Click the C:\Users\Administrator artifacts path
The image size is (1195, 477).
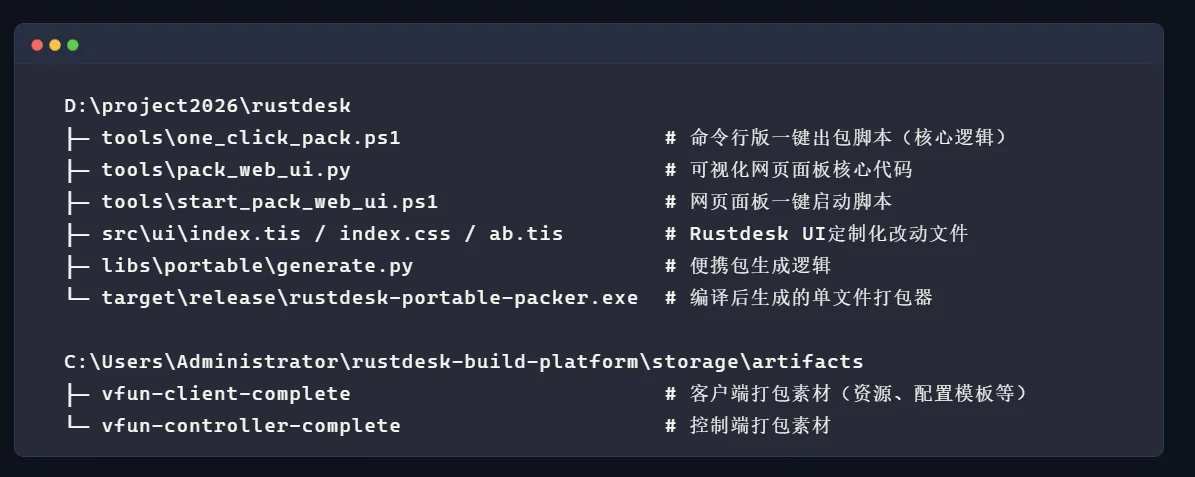(463, 361)
